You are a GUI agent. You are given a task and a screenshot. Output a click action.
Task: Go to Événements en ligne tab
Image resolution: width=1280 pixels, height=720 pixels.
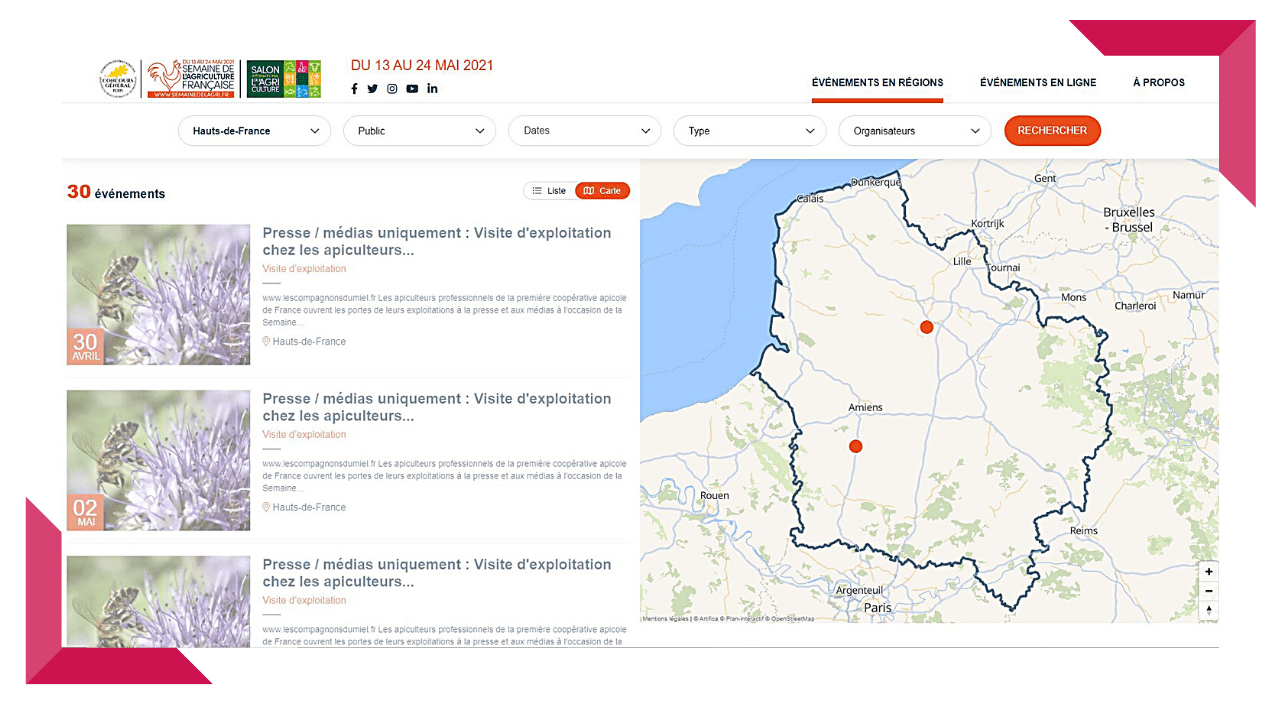point(1038,83)
